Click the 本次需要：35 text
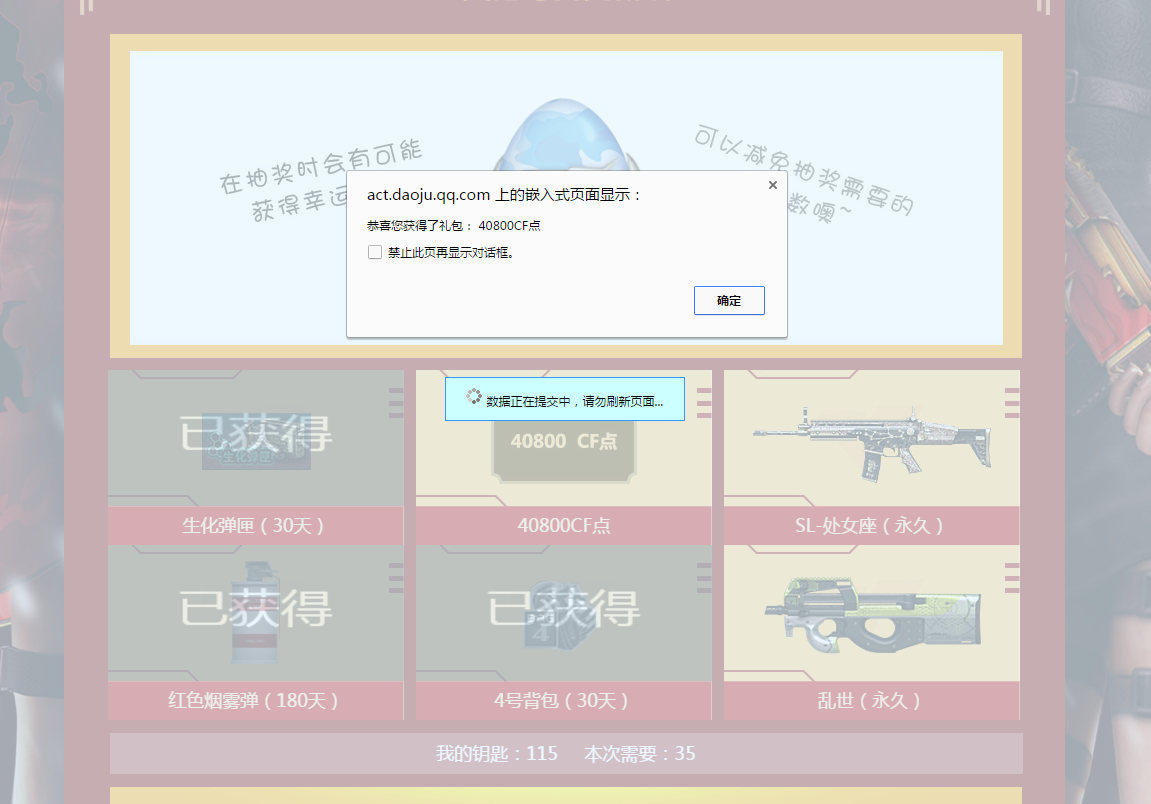Image resolution: width=1151 pixels, height=804 pixels. pyautogui.click(x=639, y=753)
